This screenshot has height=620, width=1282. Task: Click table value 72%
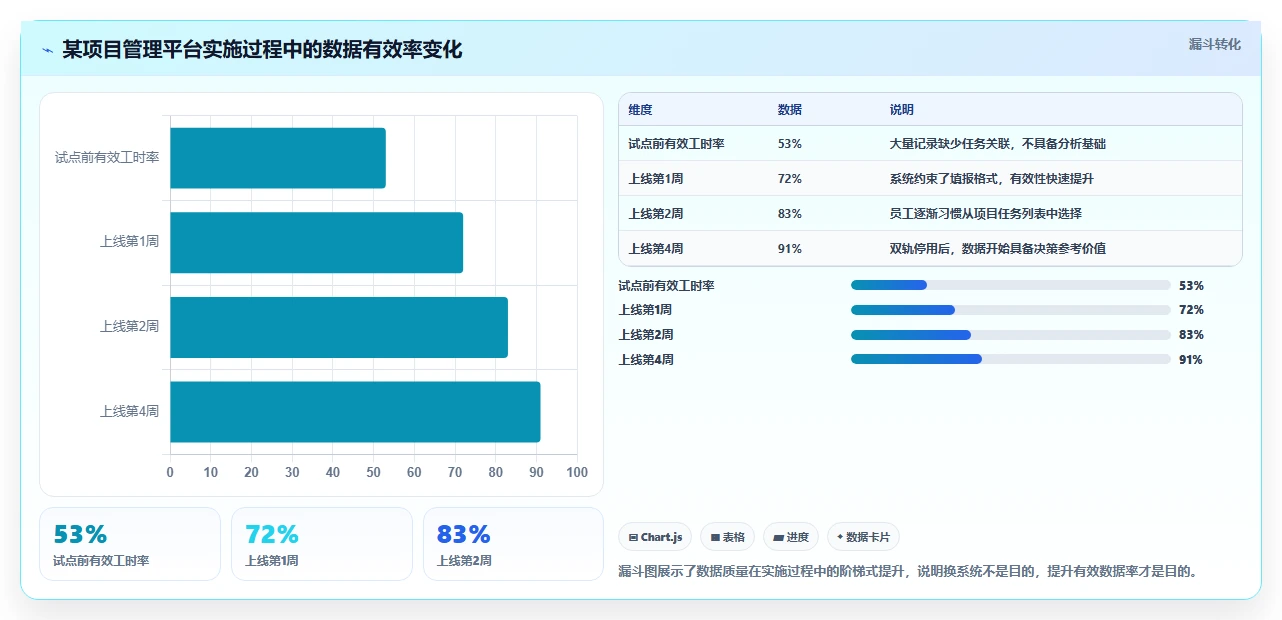coord(790,179)
